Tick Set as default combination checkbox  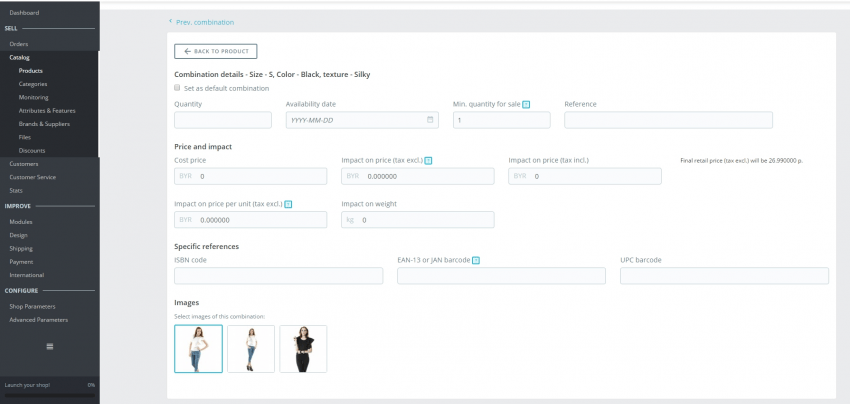click(177, 88)
